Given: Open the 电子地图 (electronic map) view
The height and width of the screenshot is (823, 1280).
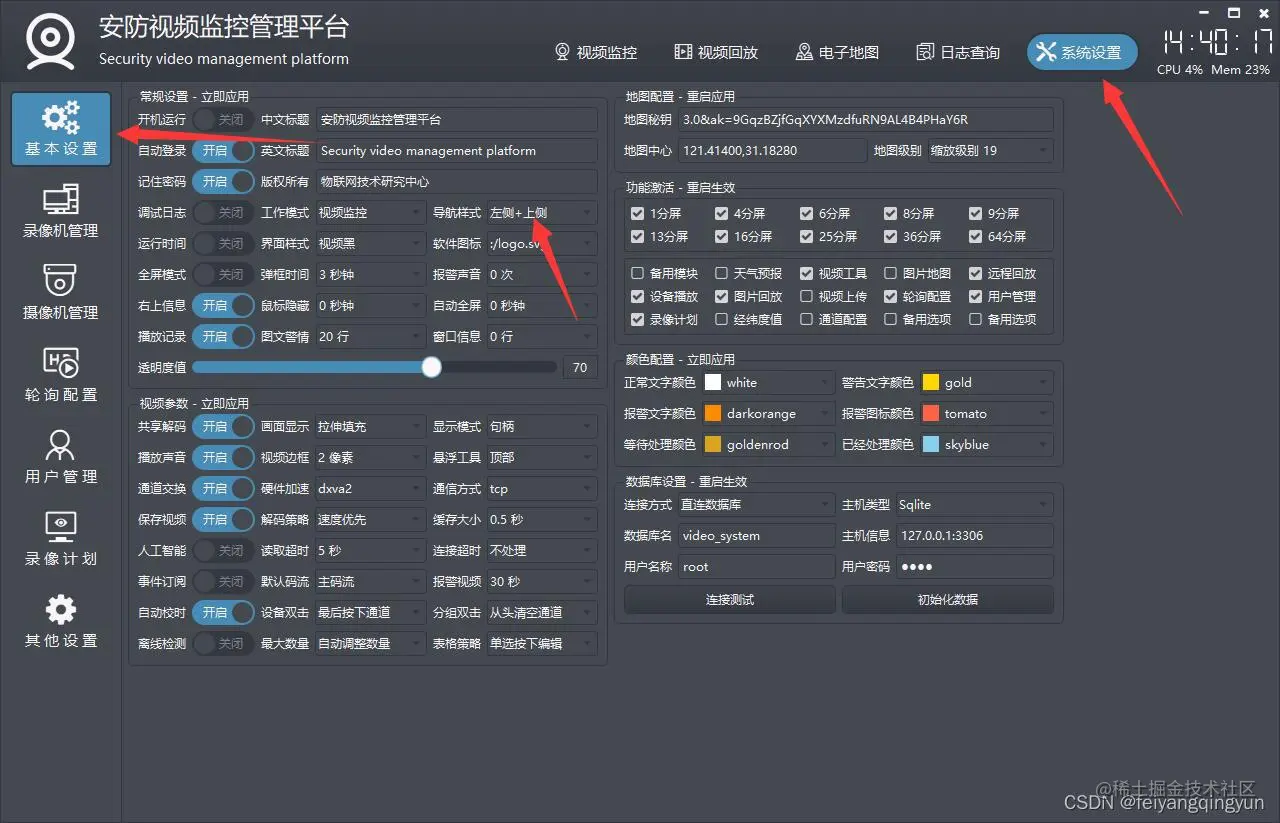Looking at the screenshot, I should click(x=836, y=53).
